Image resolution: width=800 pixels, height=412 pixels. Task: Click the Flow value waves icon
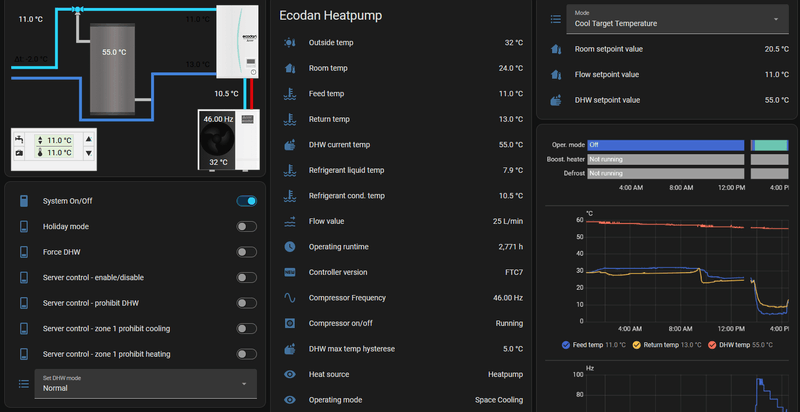(290, 221)
